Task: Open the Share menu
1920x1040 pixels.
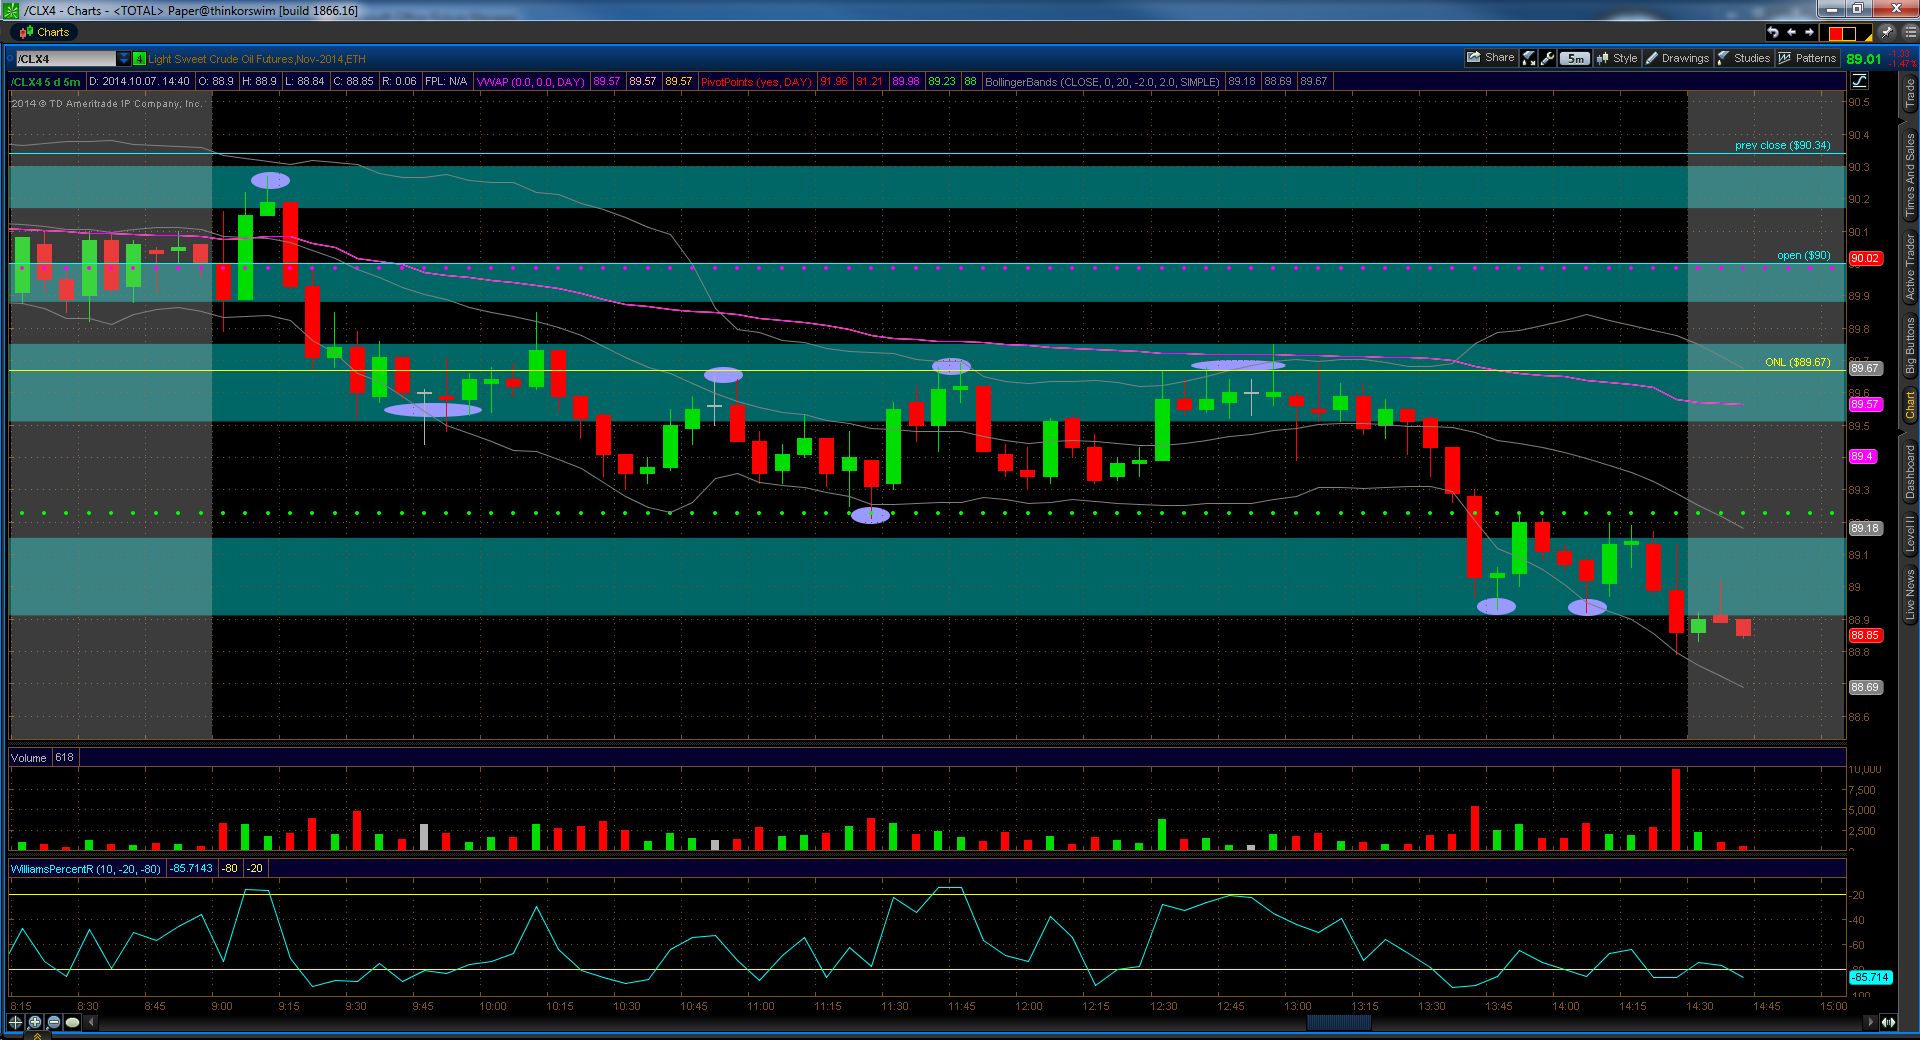Action: 1490,58
